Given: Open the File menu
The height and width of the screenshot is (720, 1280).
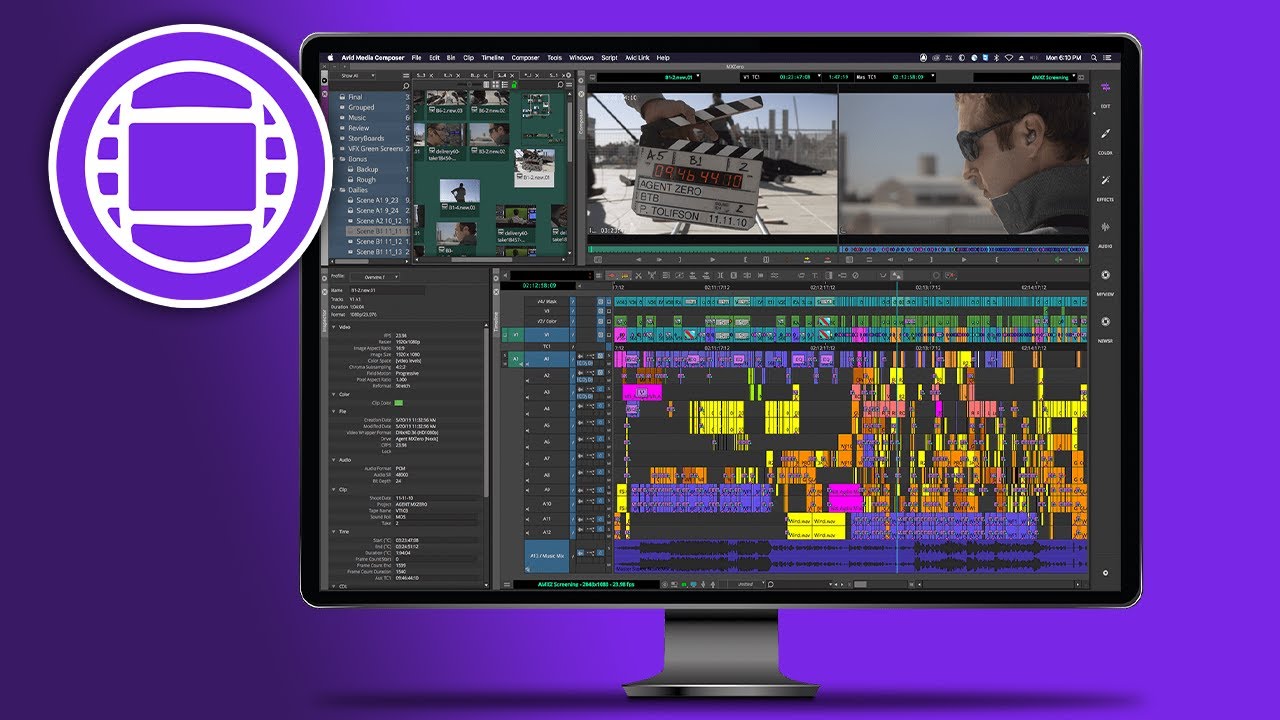Looking at the screenshot, I should (416, 58).
